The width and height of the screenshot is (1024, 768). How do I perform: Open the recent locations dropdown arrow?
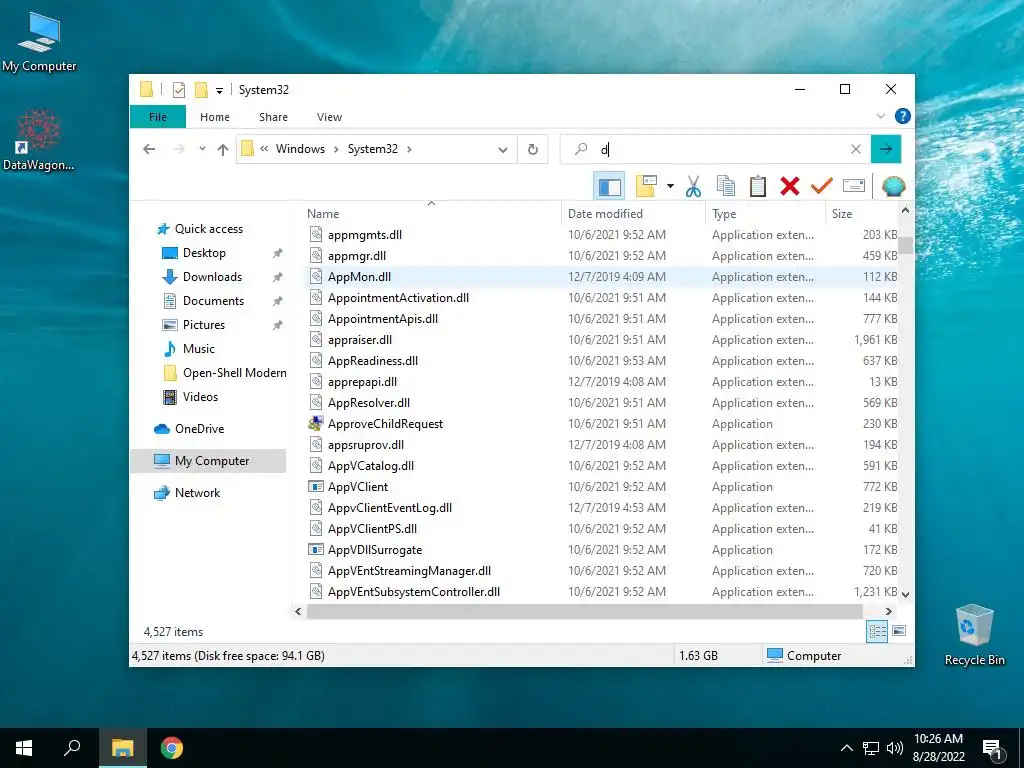point(202,149)
